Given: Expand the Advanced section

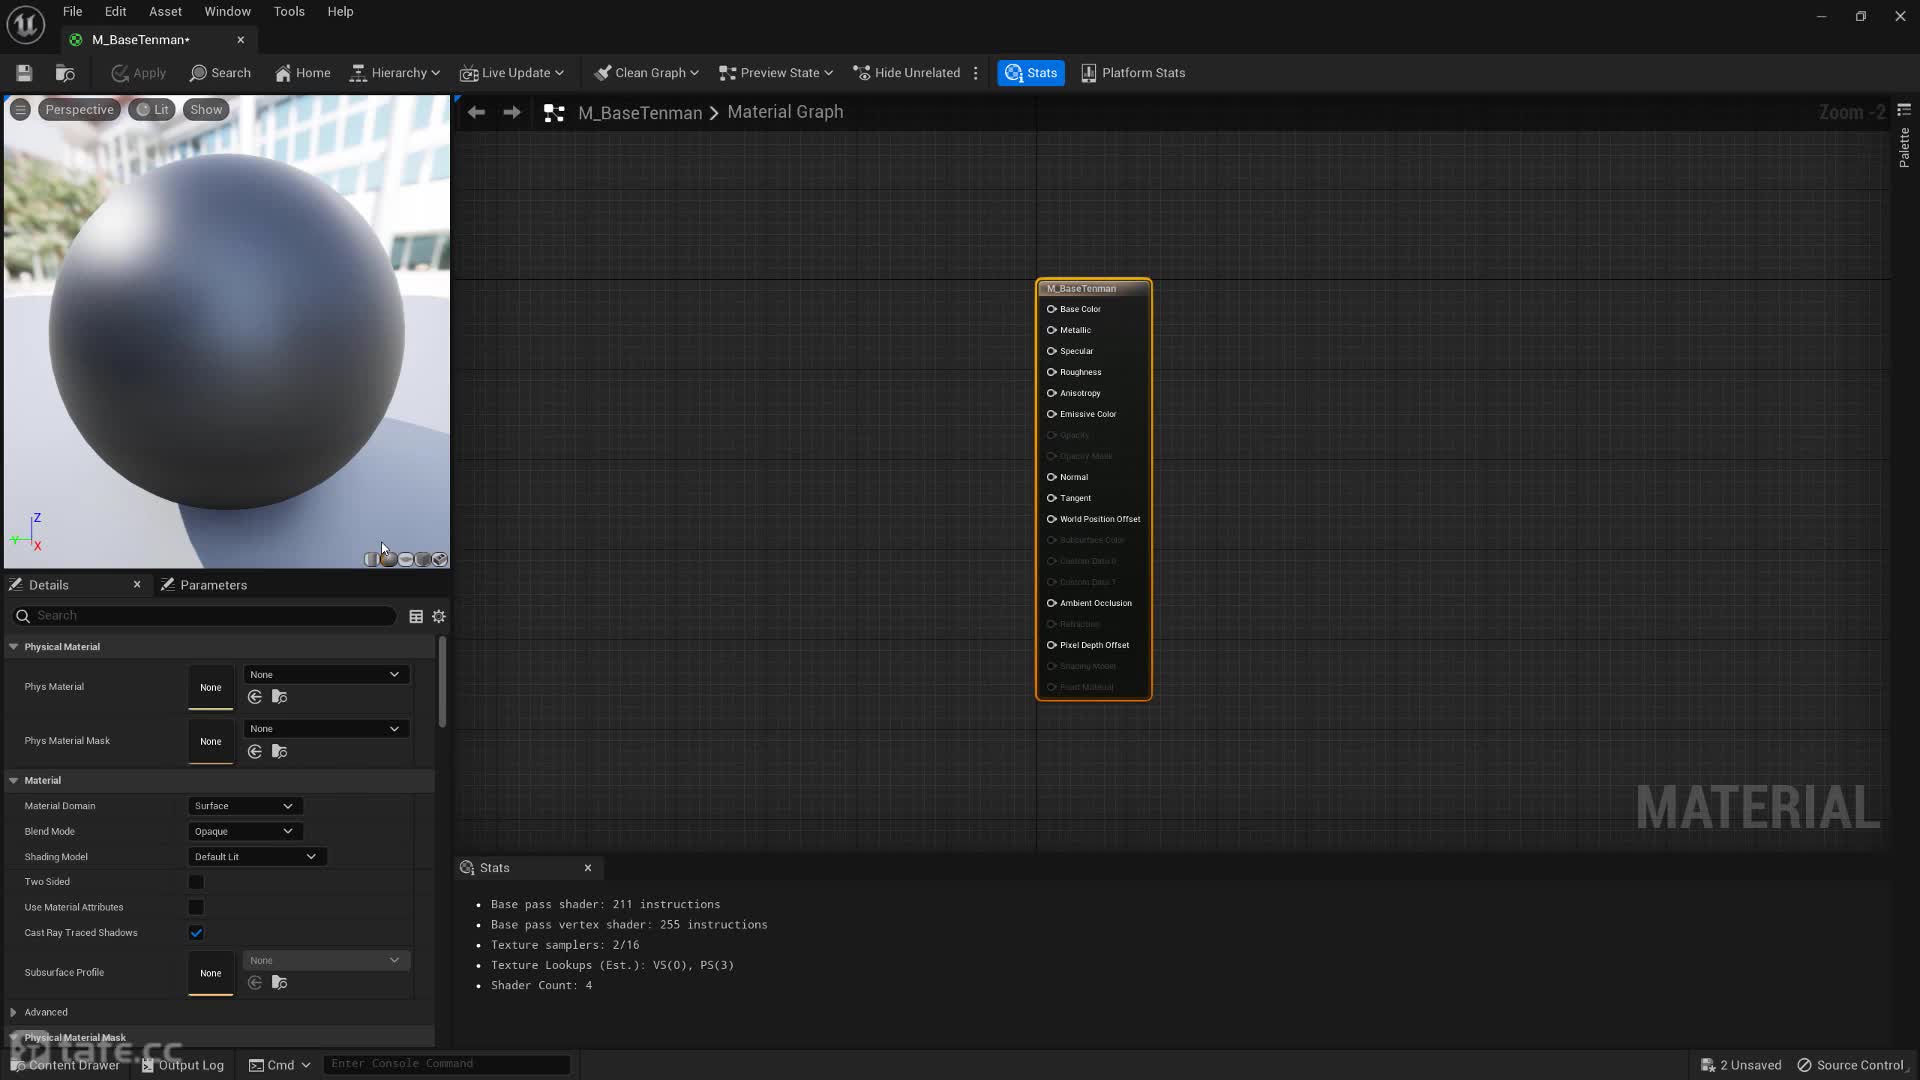Looking at the screenshot, I should 14,1013.
